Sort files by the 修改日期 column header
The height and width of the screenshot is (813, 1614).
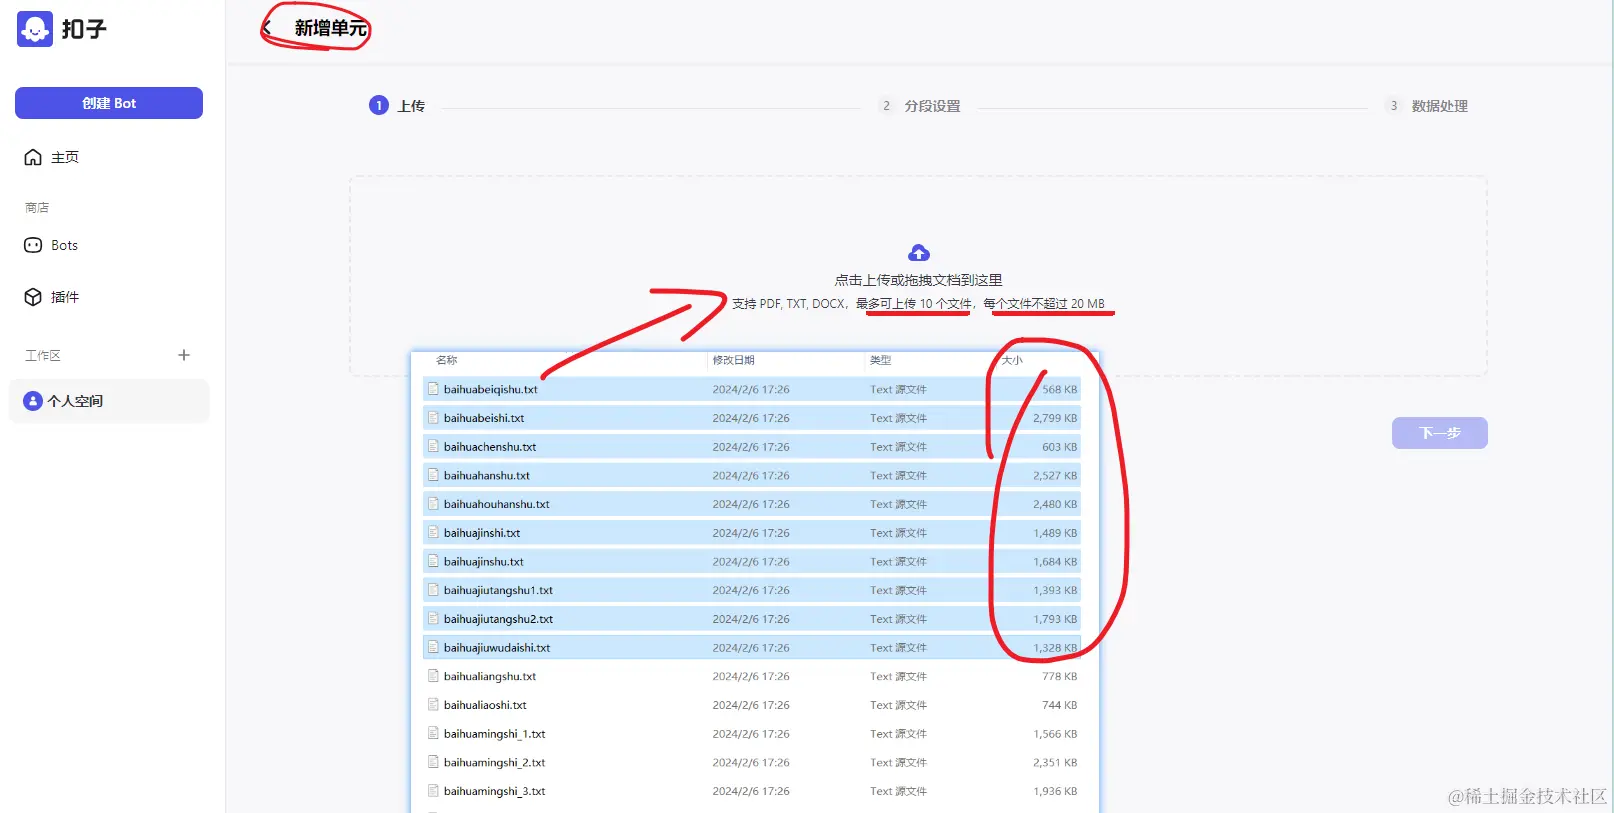(733, 360)
